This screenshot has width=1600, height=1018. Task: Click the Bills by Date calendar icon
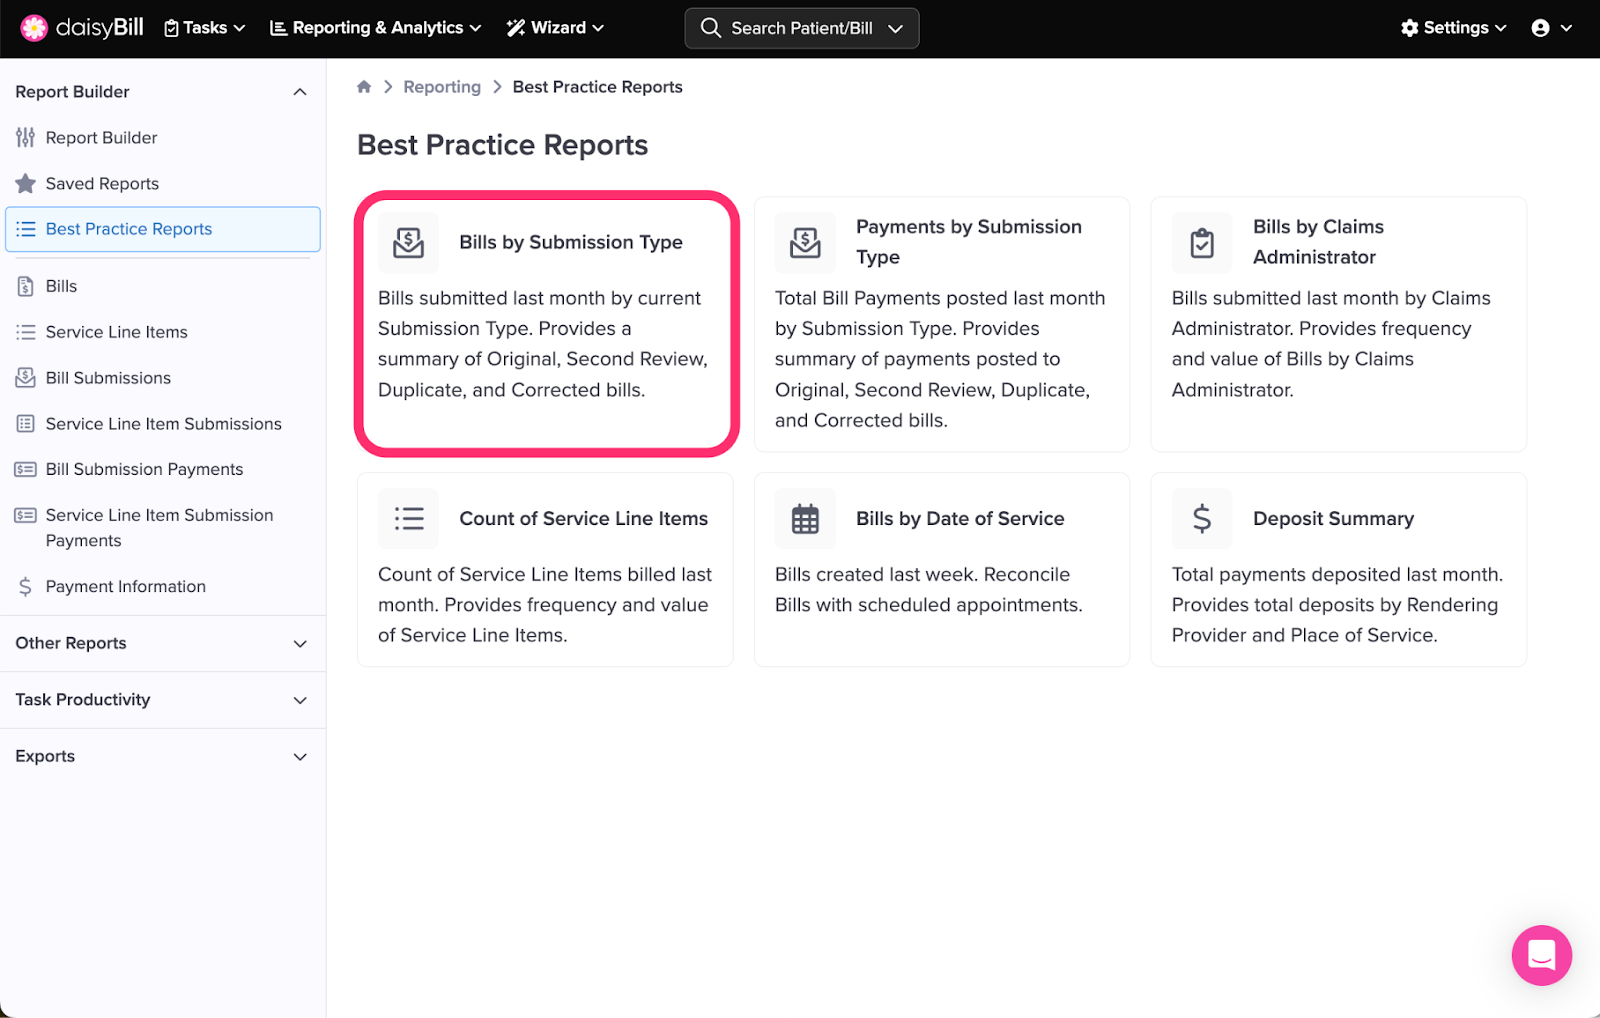[805, 518]
